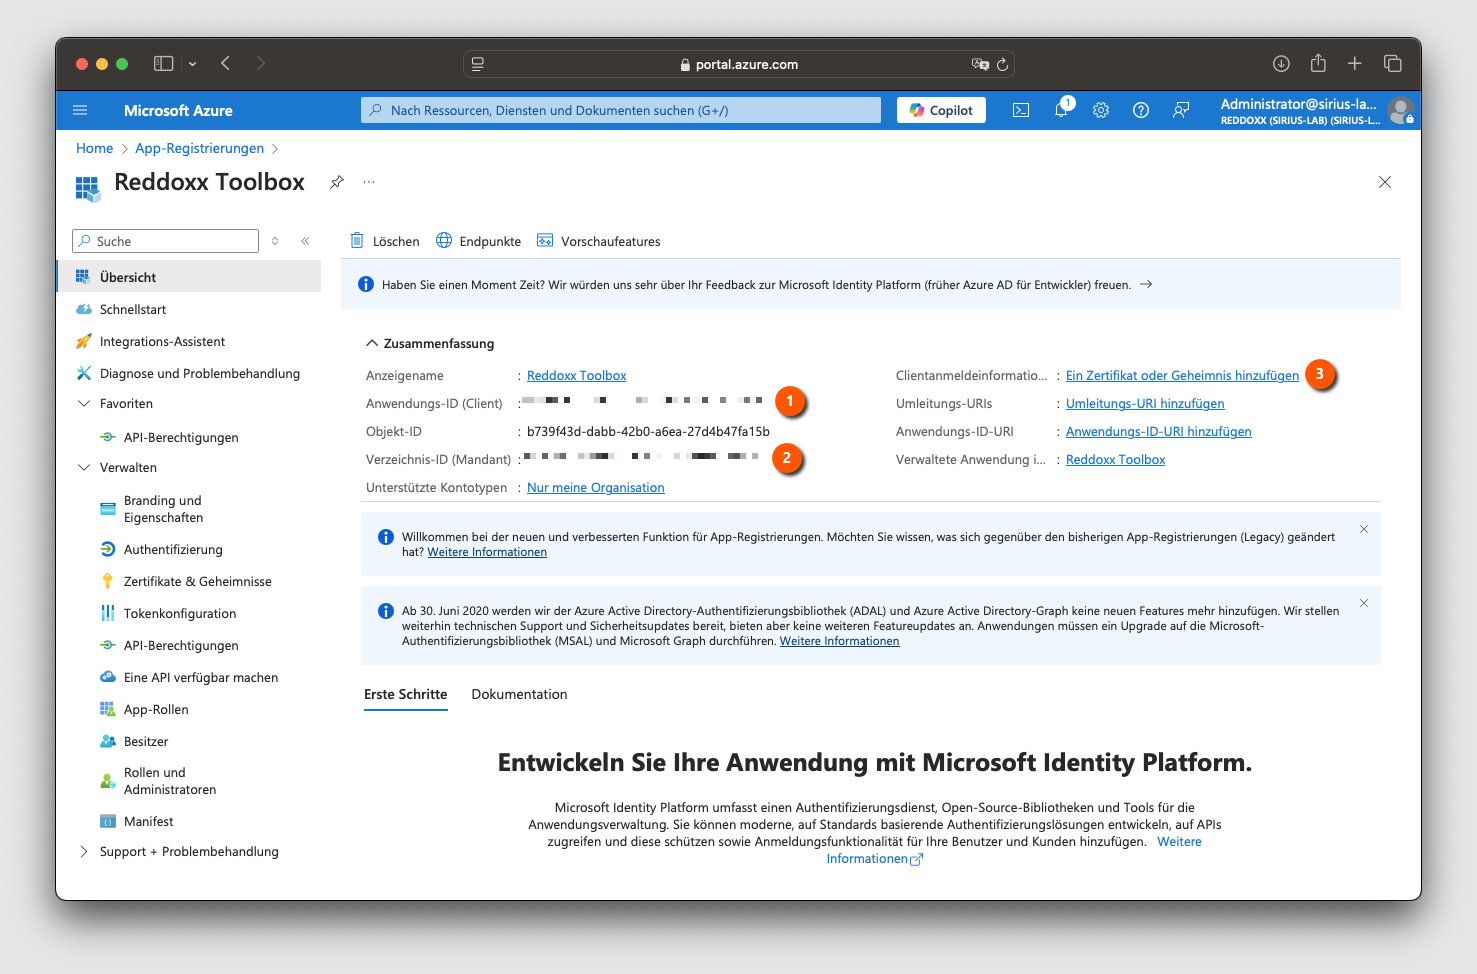Image resolution: width=1477 pixels, height=974 pixels.
Task: Click Umleitungs-URI hinzufügen link
Action: coord(1145,403)
